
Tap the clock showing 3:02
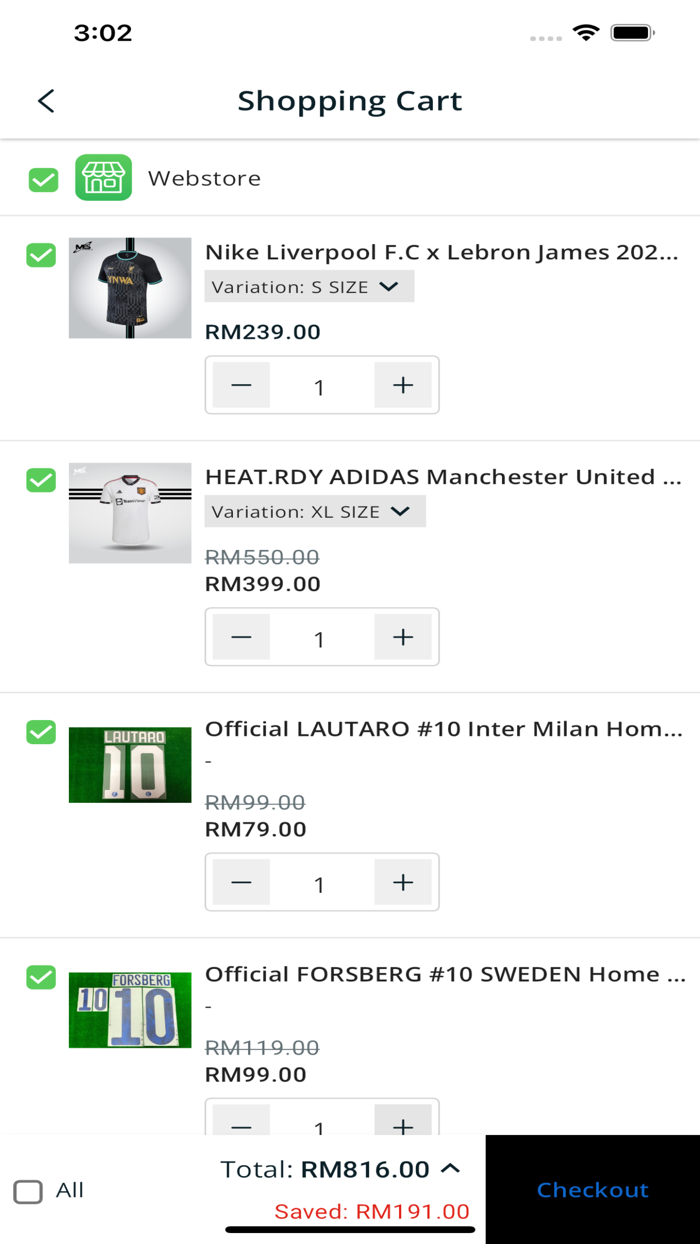point(103,33)
